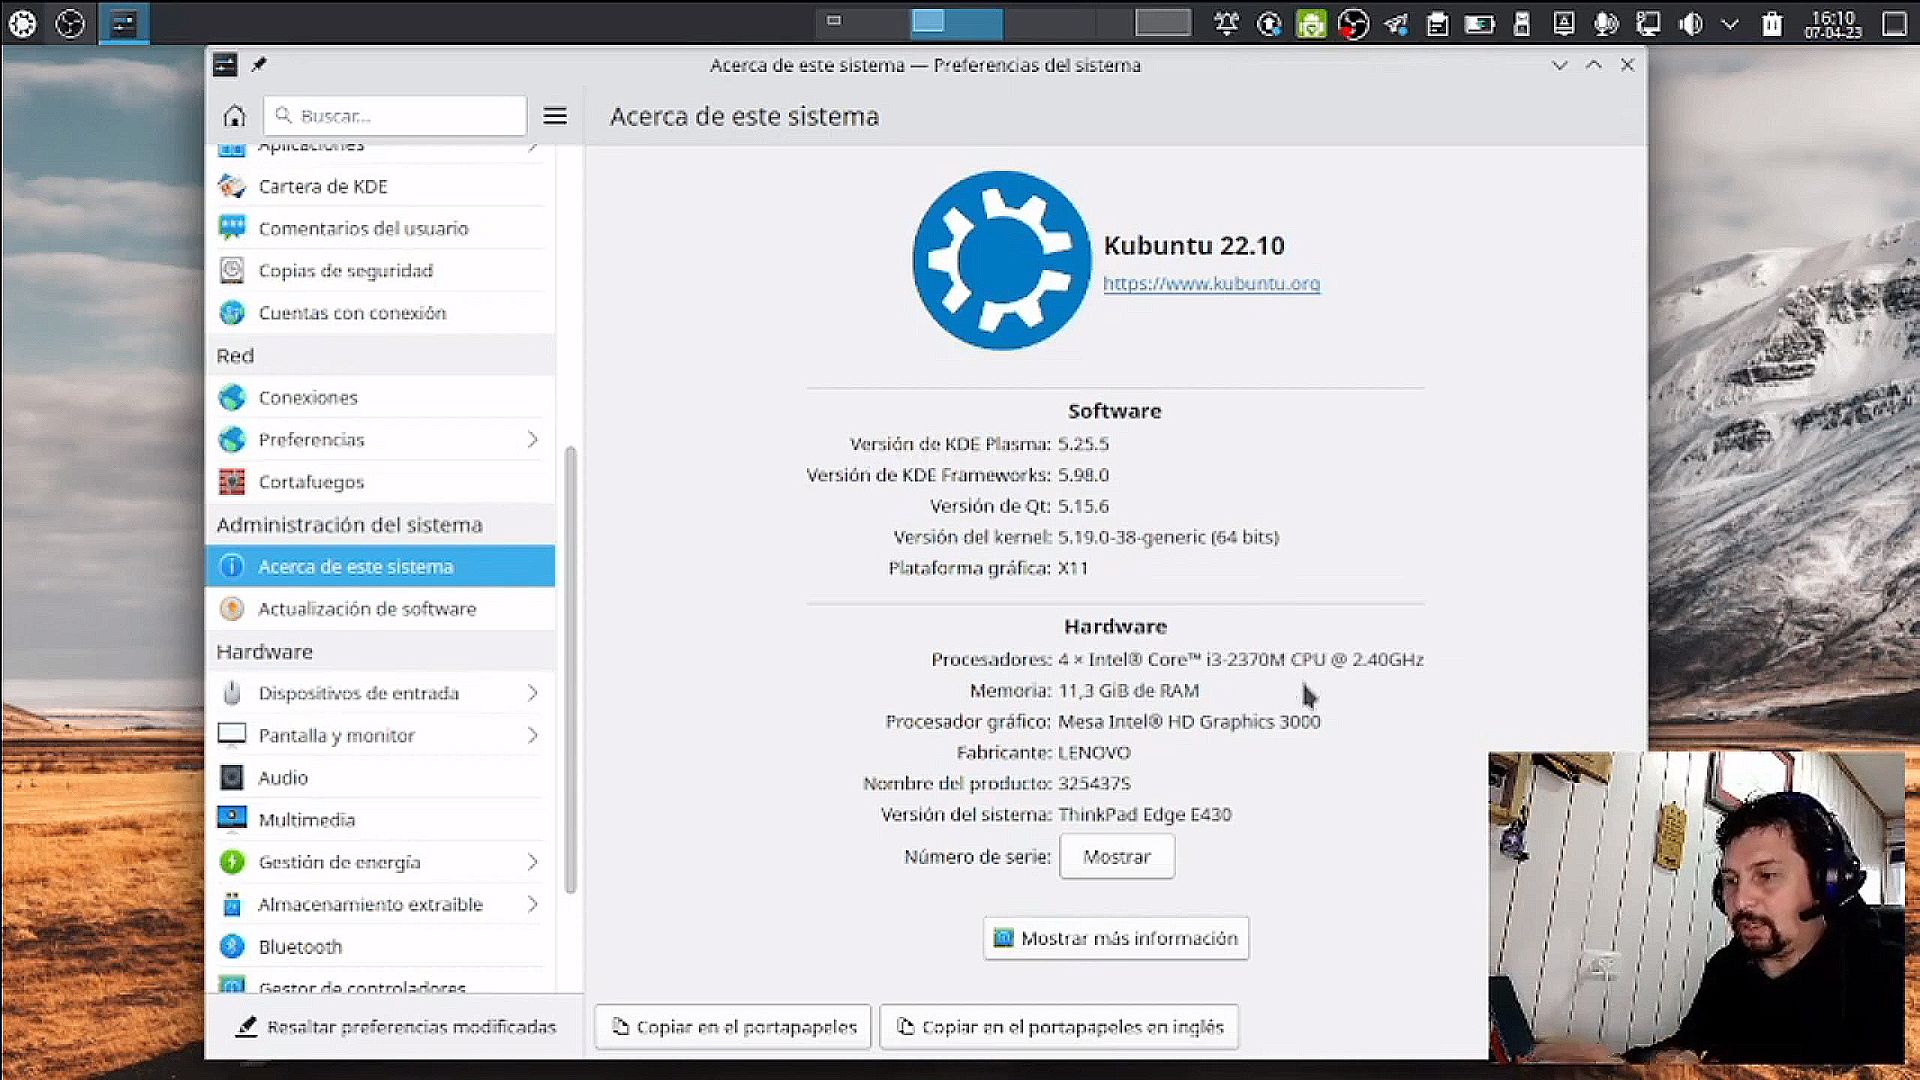This screenshot has width=1920, height=1080.
Task: Click the Buscar search field
Action: [395, 116]
